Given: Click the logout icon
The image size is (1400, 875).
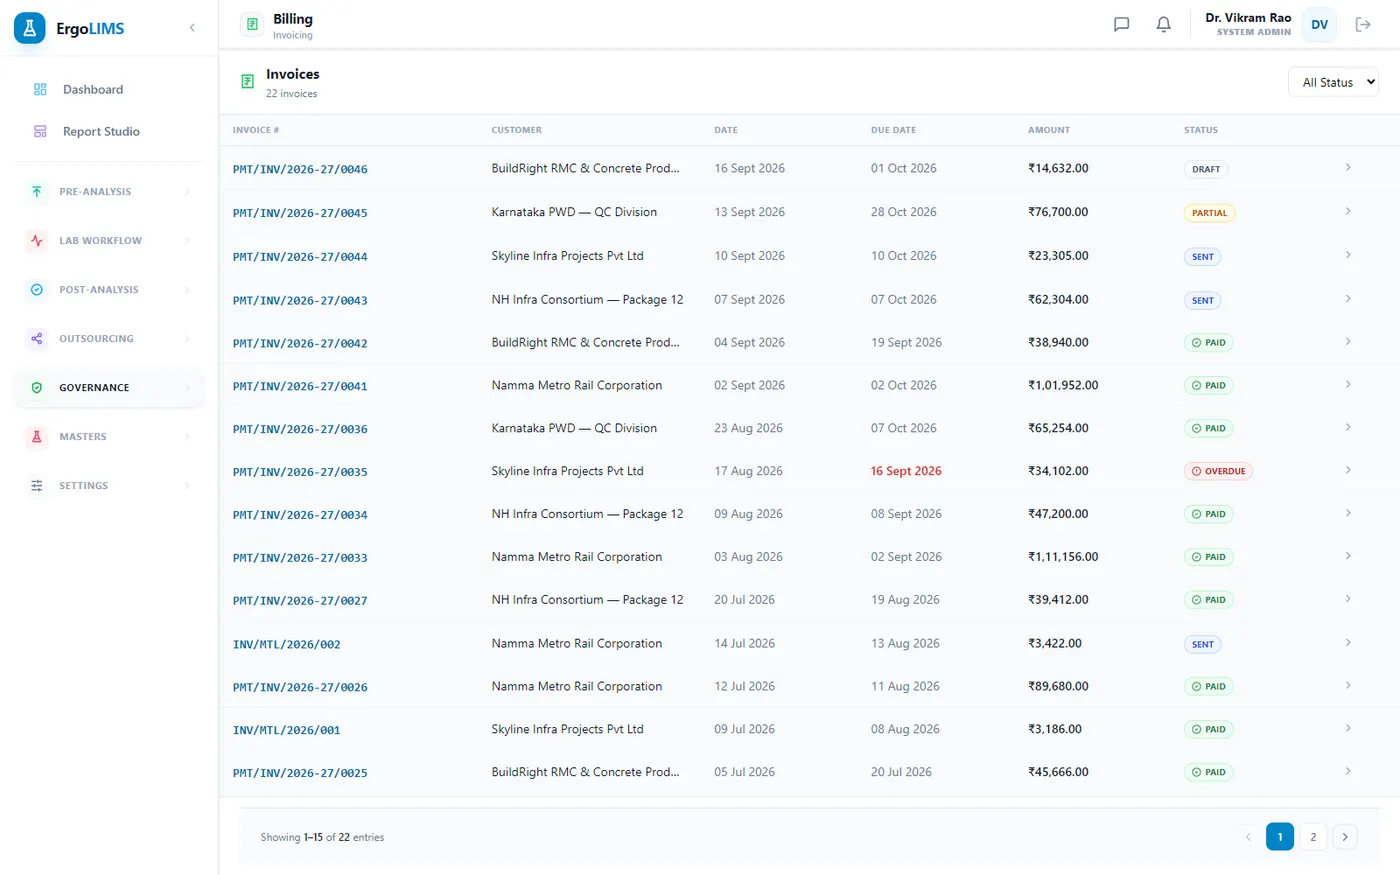Looking at the screenshot, I should point(1363,25).
